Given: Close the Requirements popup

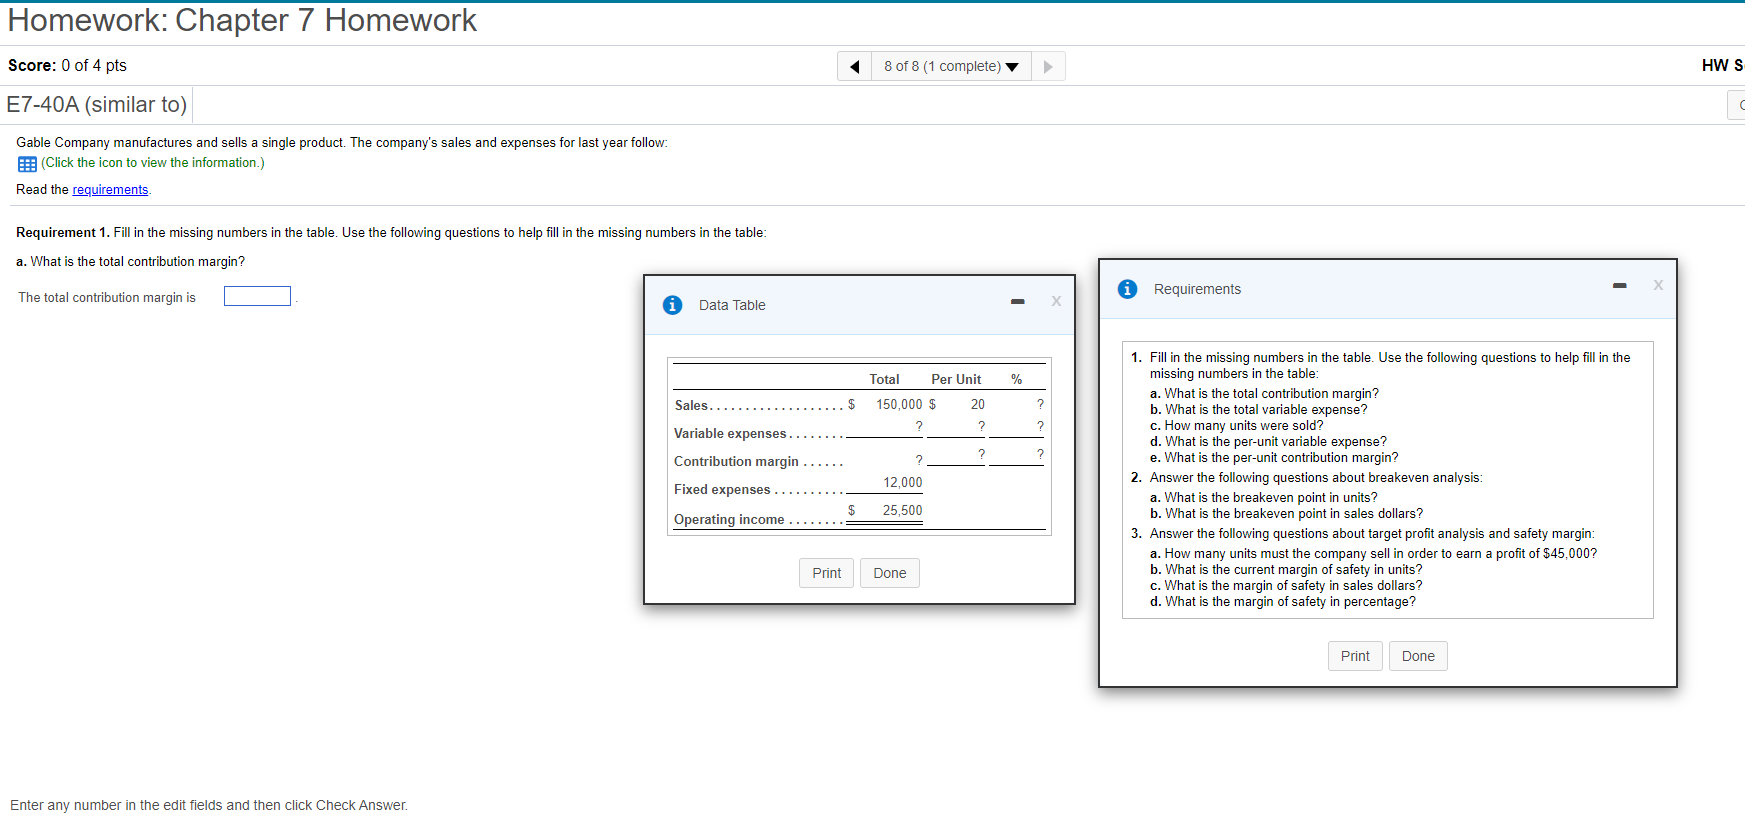Looking at the screenshot, I should [x=1658, y=285].
